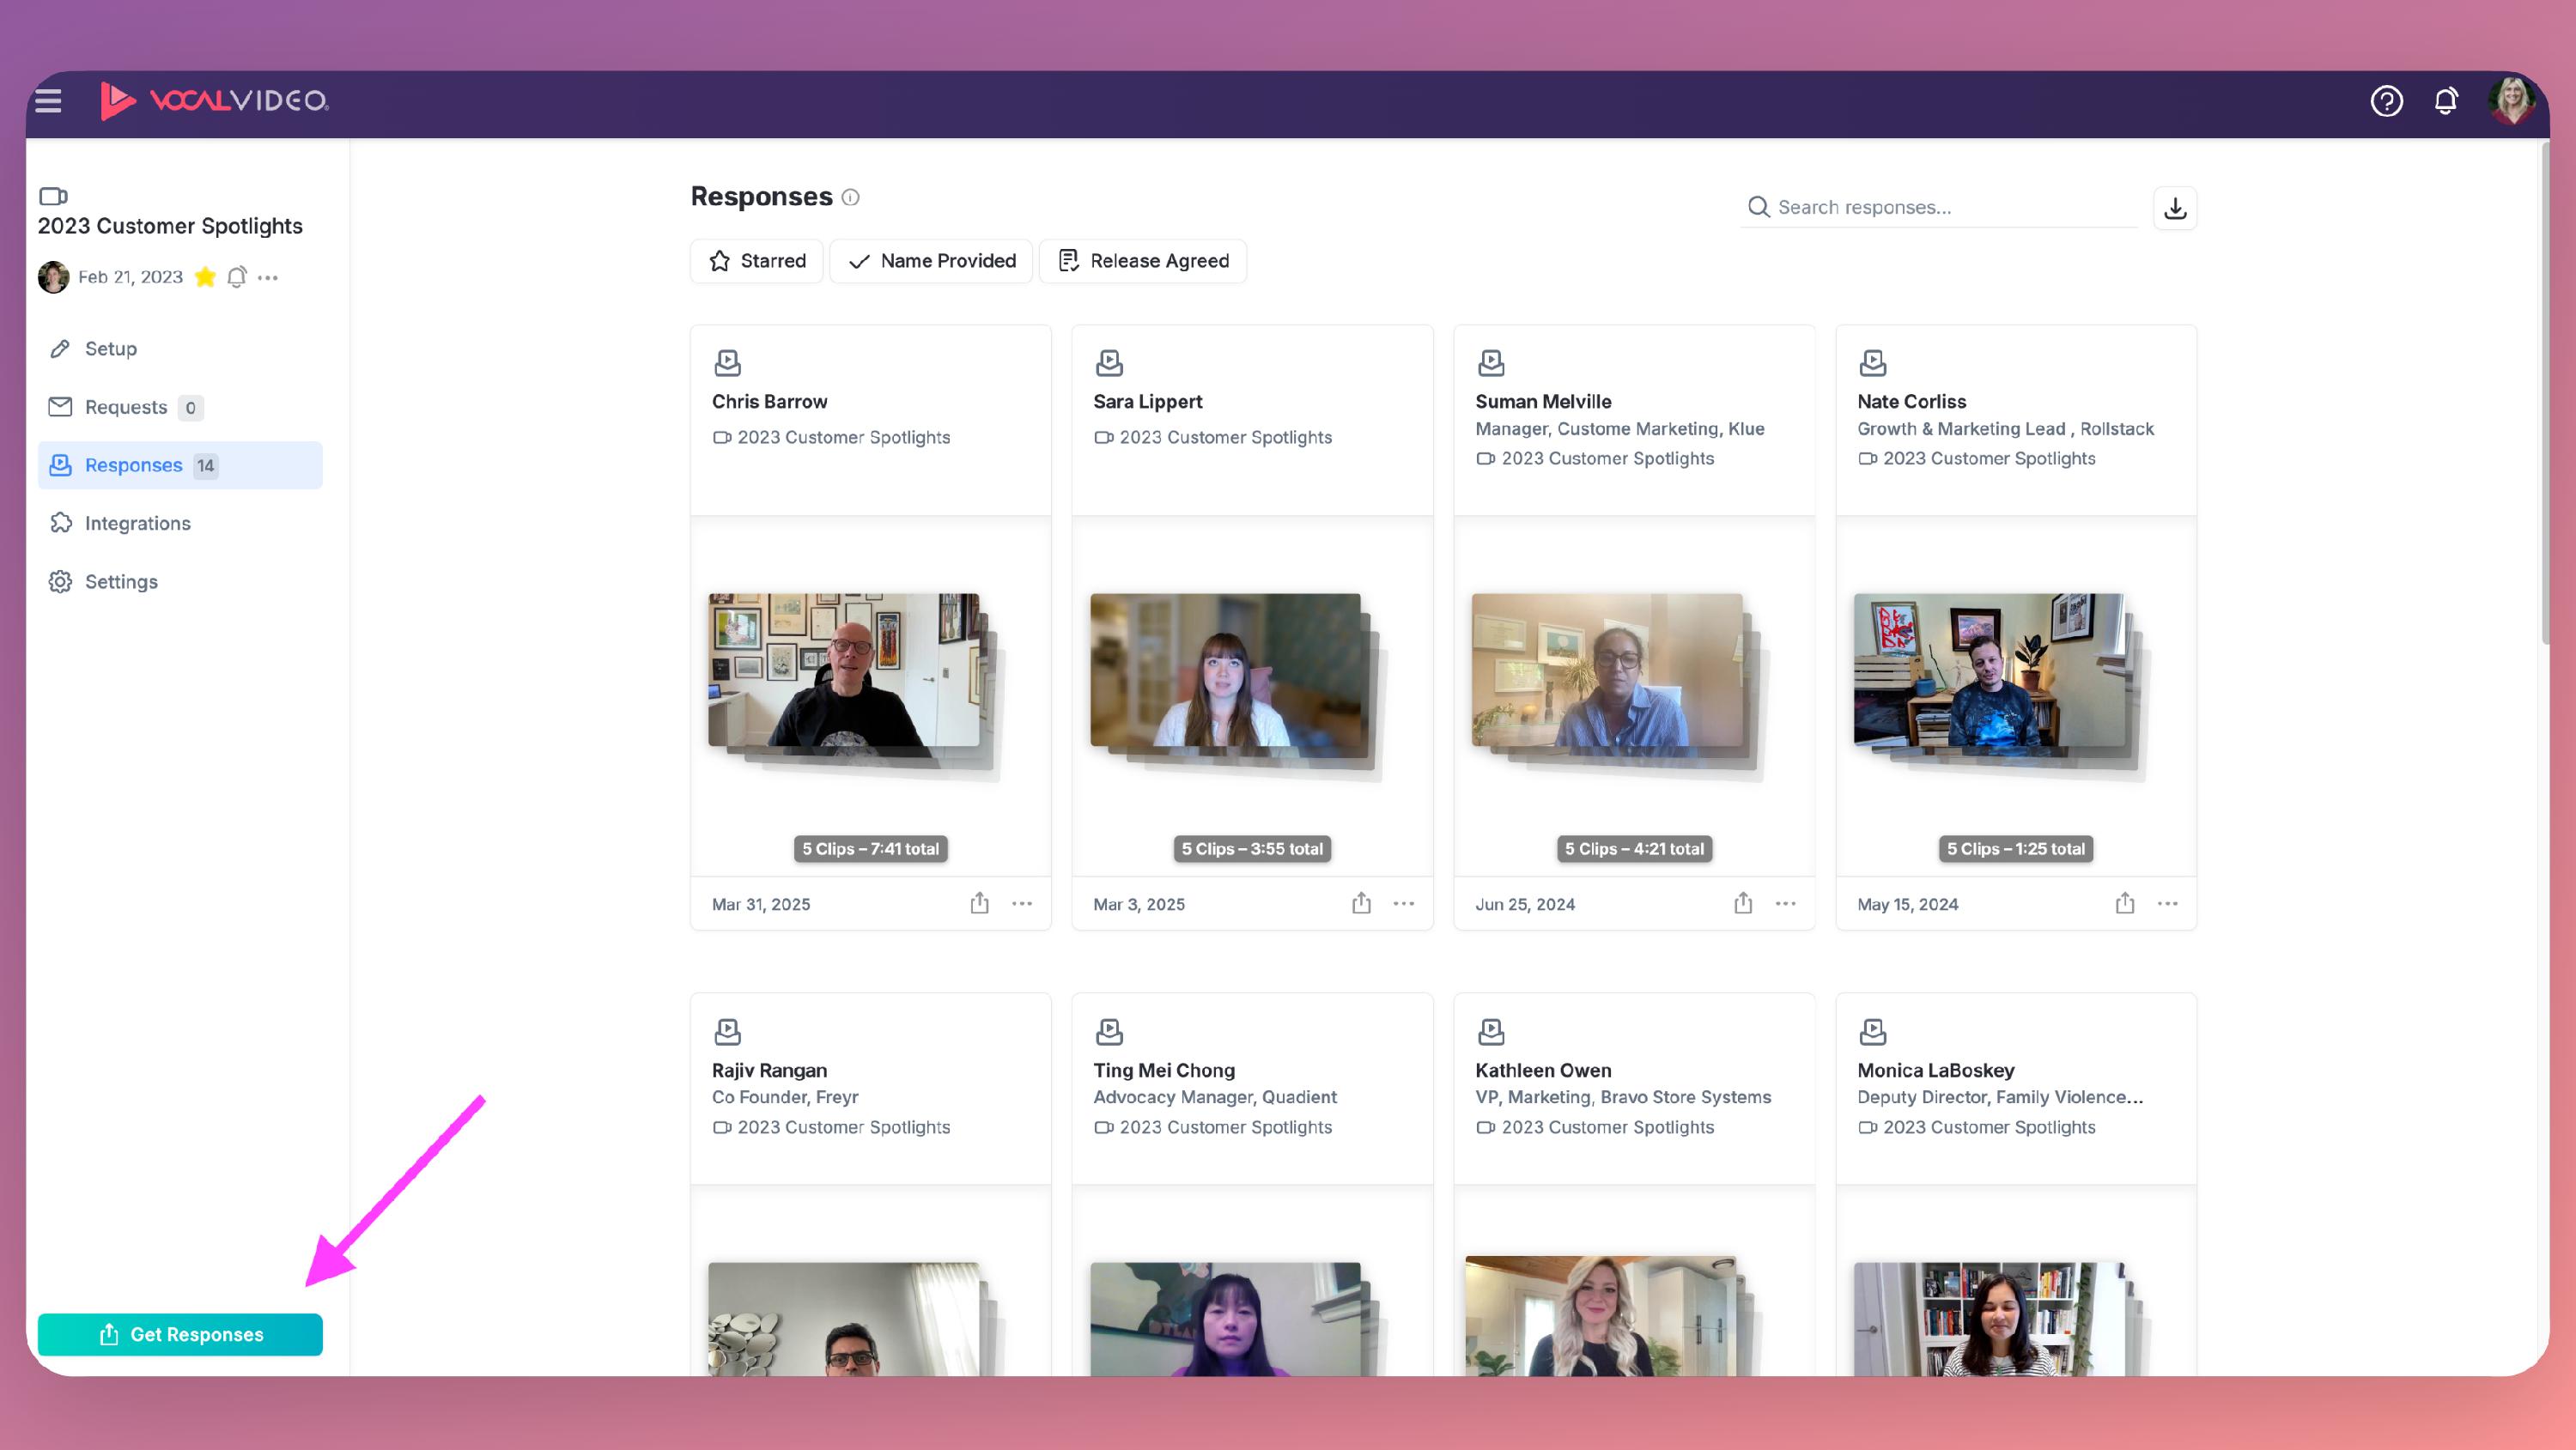Click the help question mark icon
The width and height of the screenshot is (2576, 1450).
point(2386,101)
